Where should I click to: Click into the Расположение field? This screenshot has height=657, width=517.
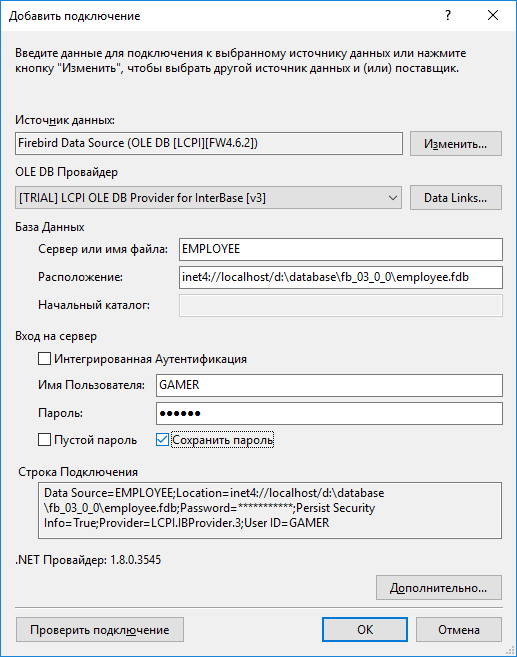(x=341, y=277)
